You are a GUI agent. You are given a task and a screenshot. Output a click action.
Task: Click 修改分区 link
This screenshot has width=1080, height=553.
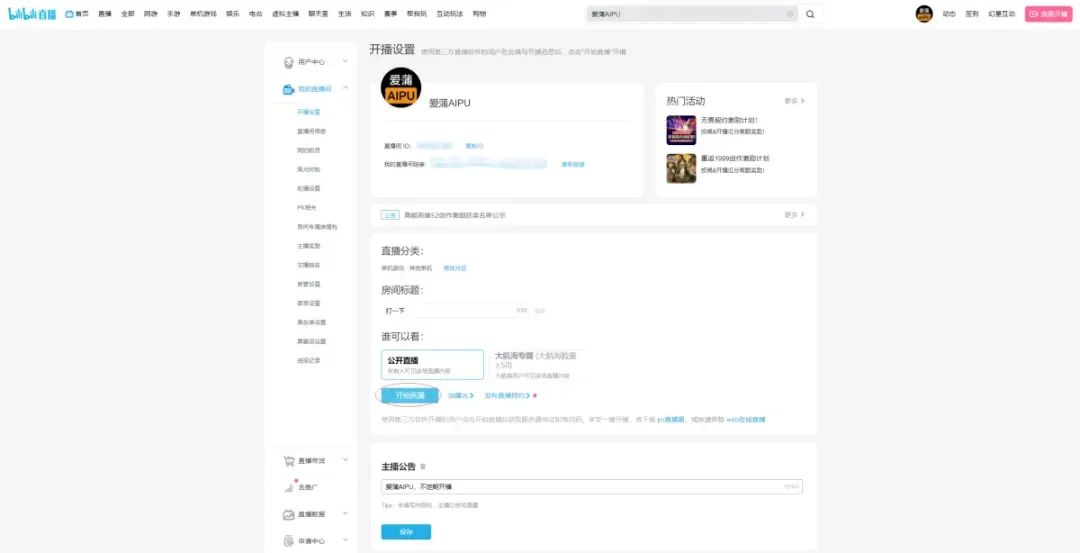[455, 268]
